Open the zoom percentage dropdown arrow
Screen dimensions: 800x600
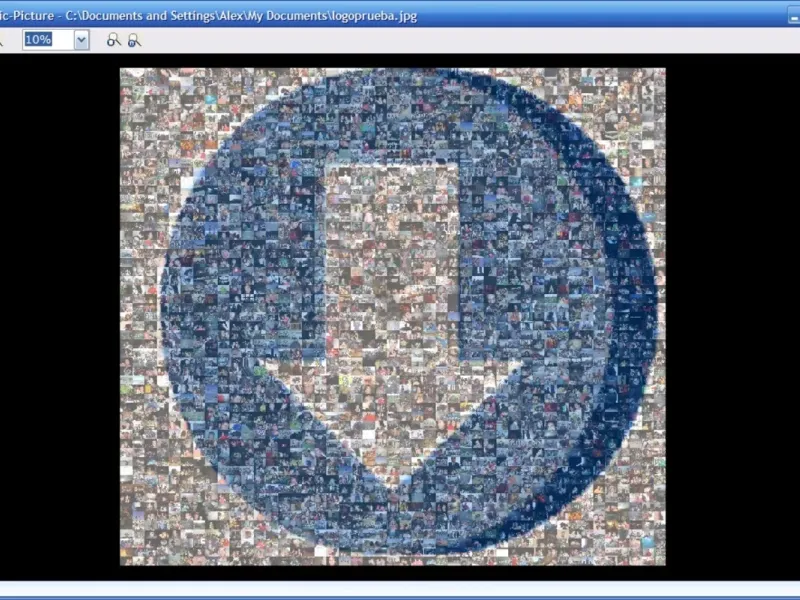pyautogui.click(x=81, y=40)
